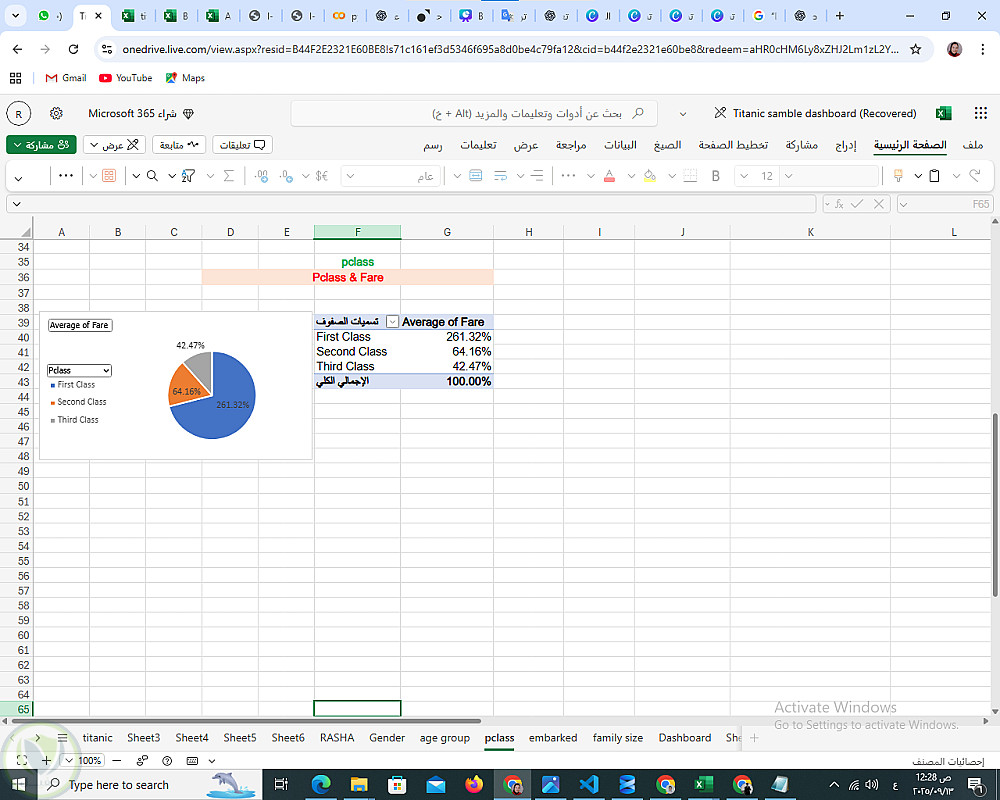Click the conditional formatting table icon
The image size is (1000, 800).
[109, 176]
